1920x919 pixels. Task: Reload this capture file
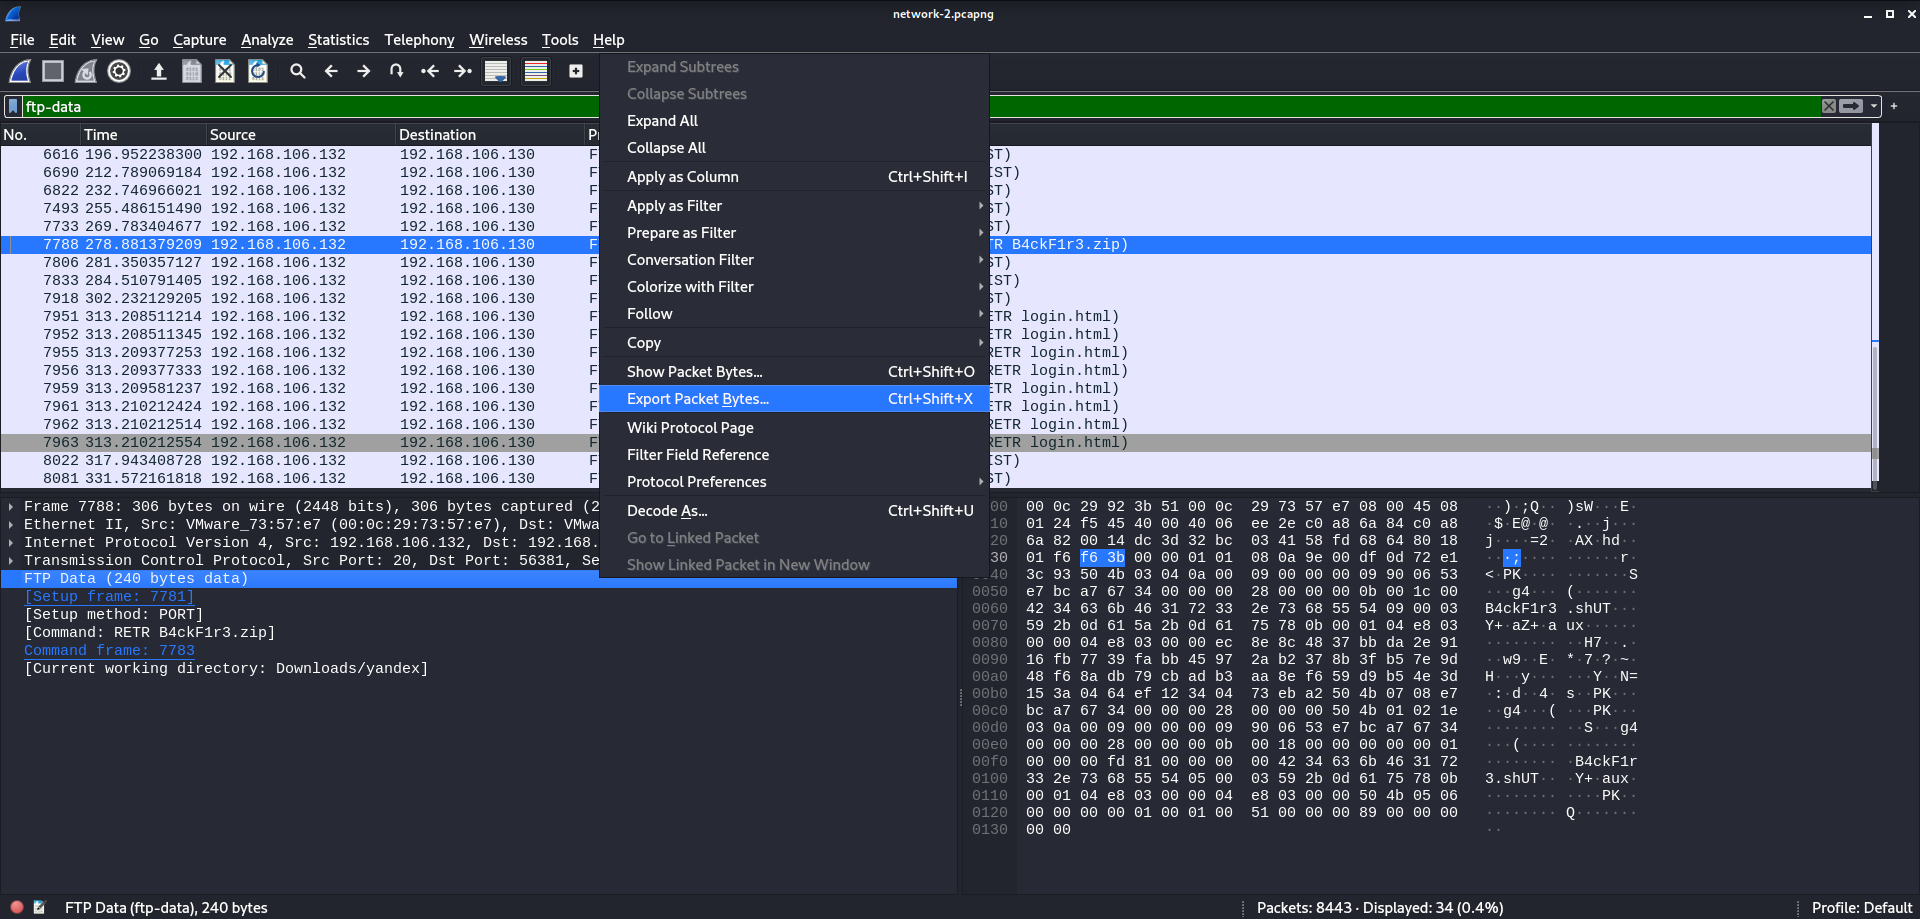[258, 71]
